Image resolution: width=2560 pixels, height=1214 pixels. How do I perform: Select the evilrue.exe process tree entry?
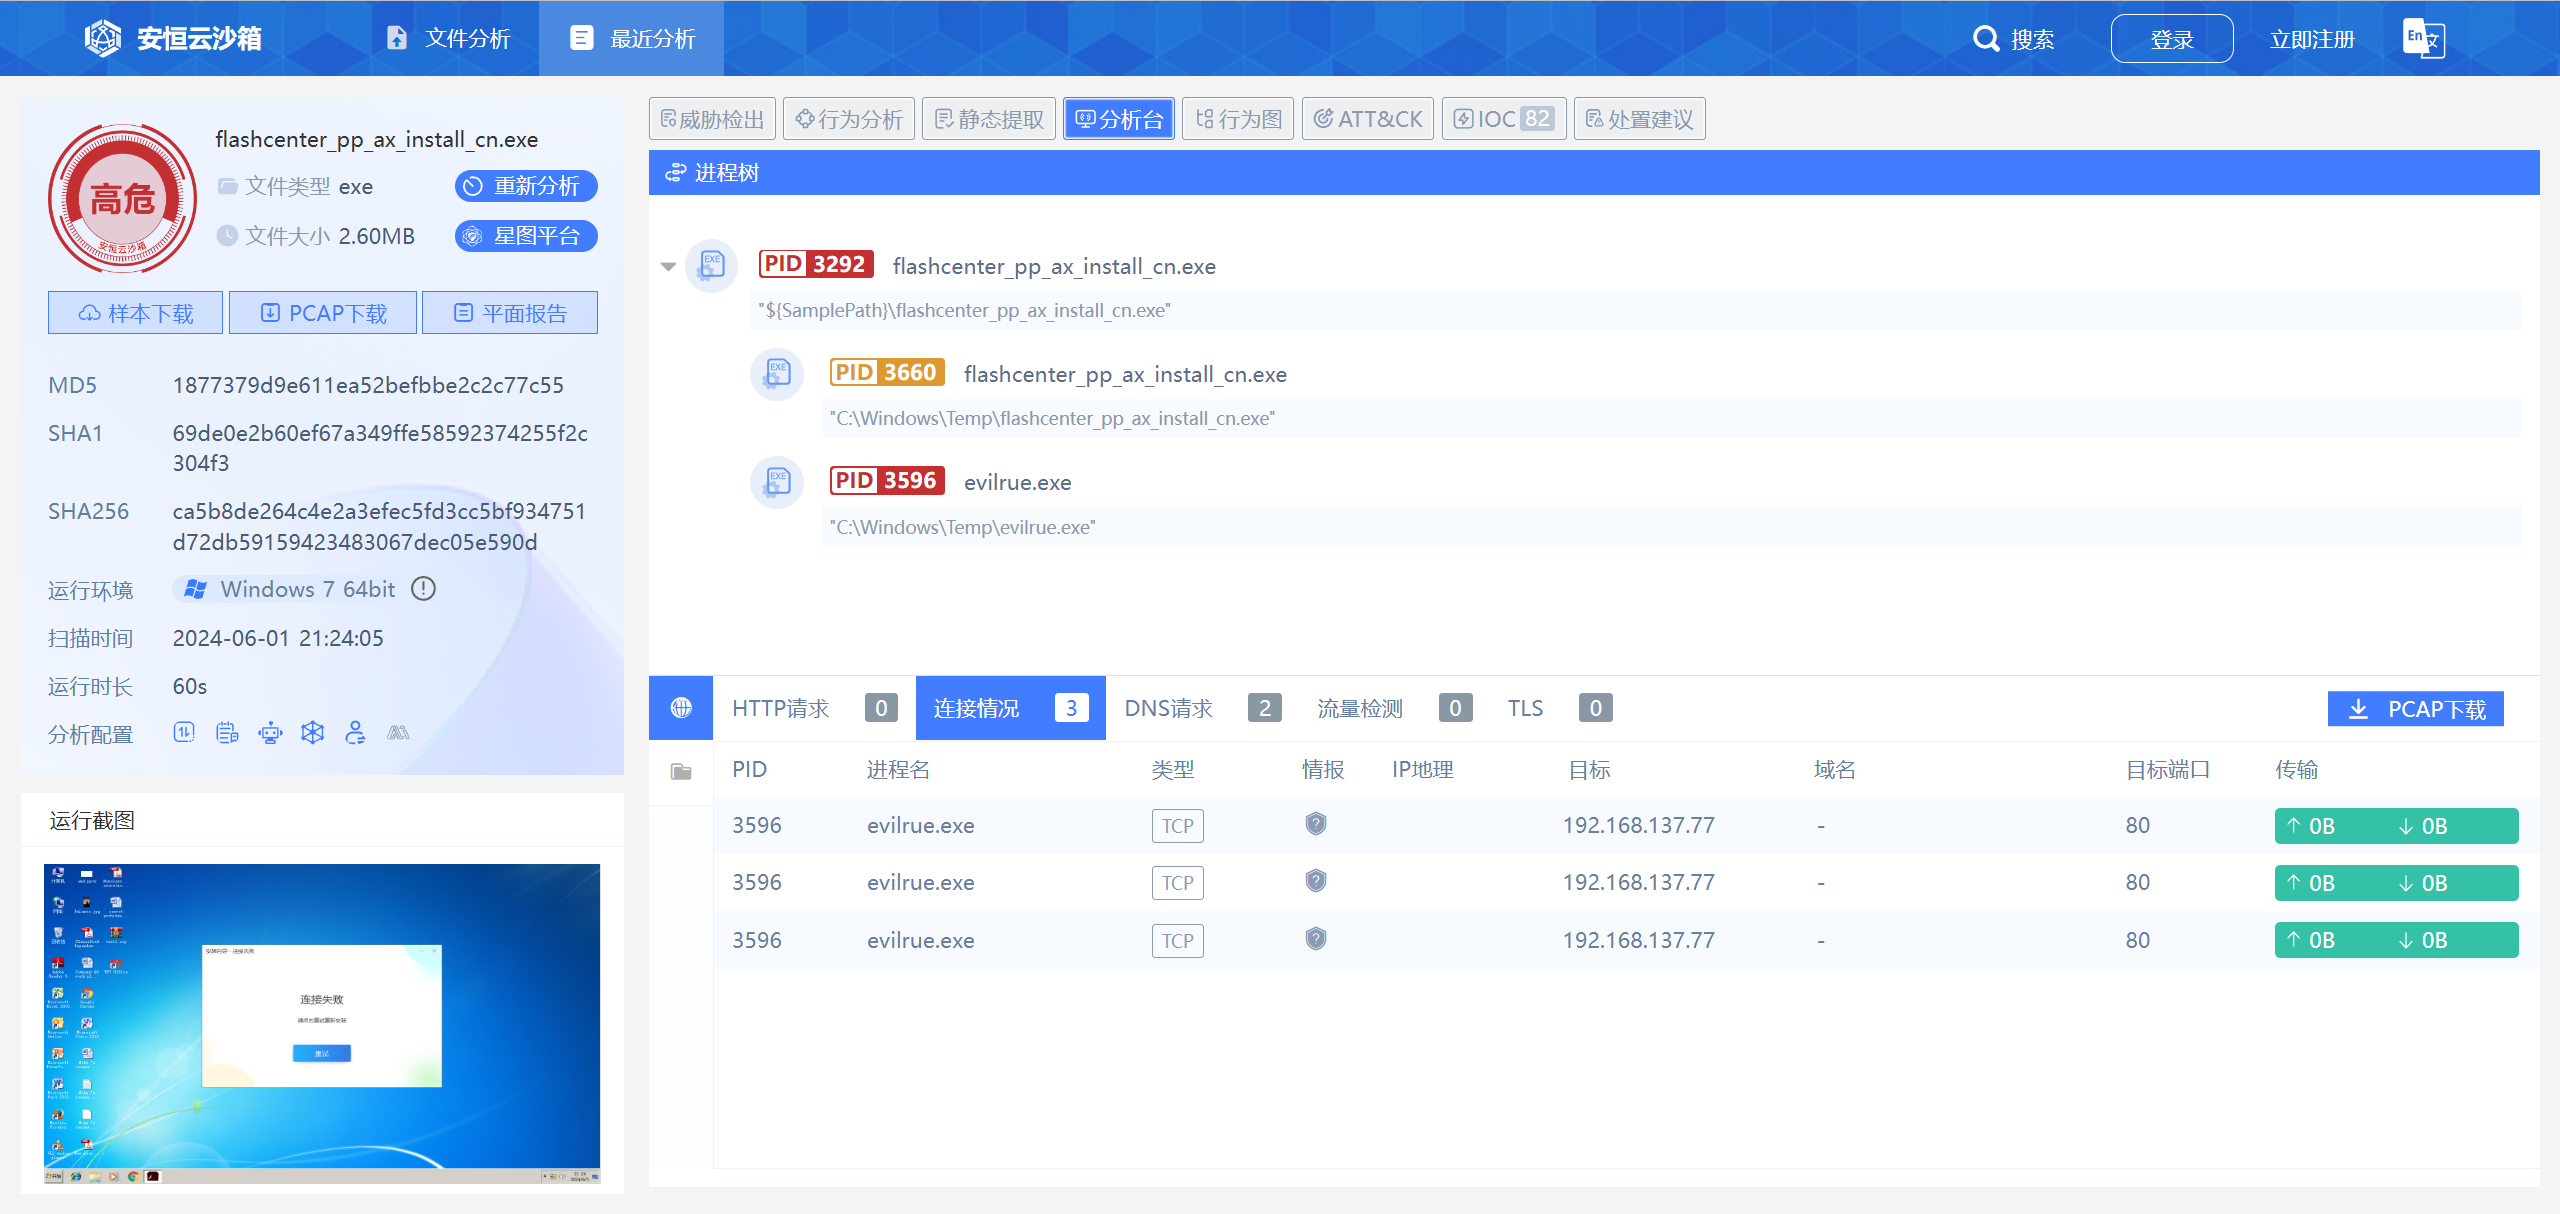(x=1017, y=482)
